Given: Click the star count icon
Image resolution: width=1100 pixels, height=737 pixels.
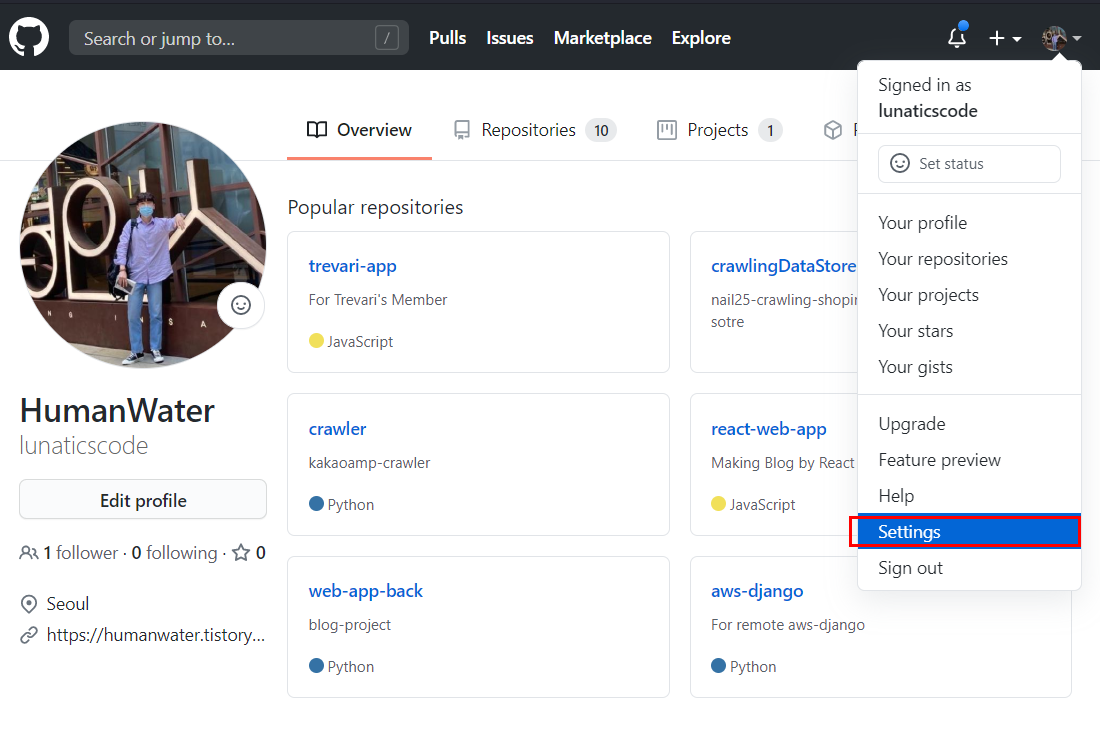Looking at the screenshot, I should [241, 553].
